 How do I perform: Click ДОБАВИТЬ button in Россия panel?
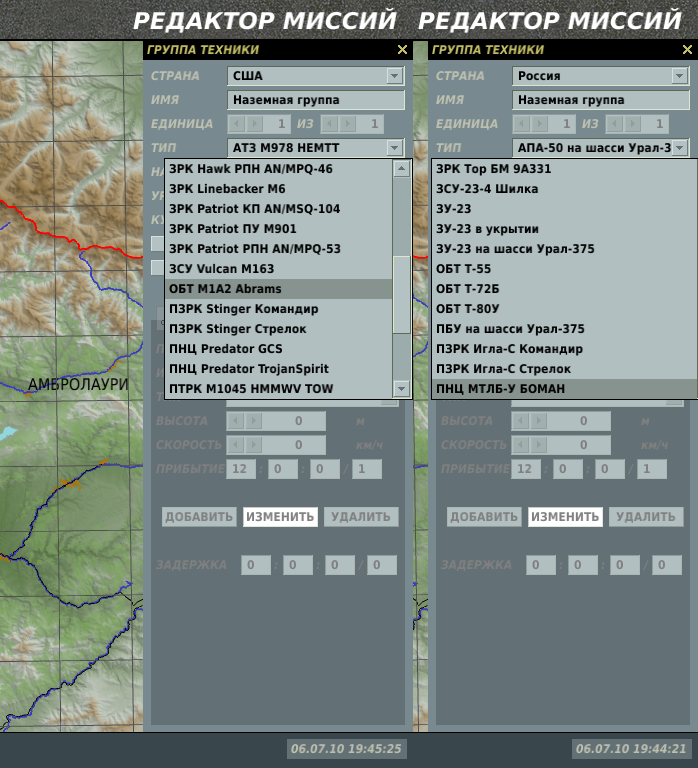pos(484,517)
